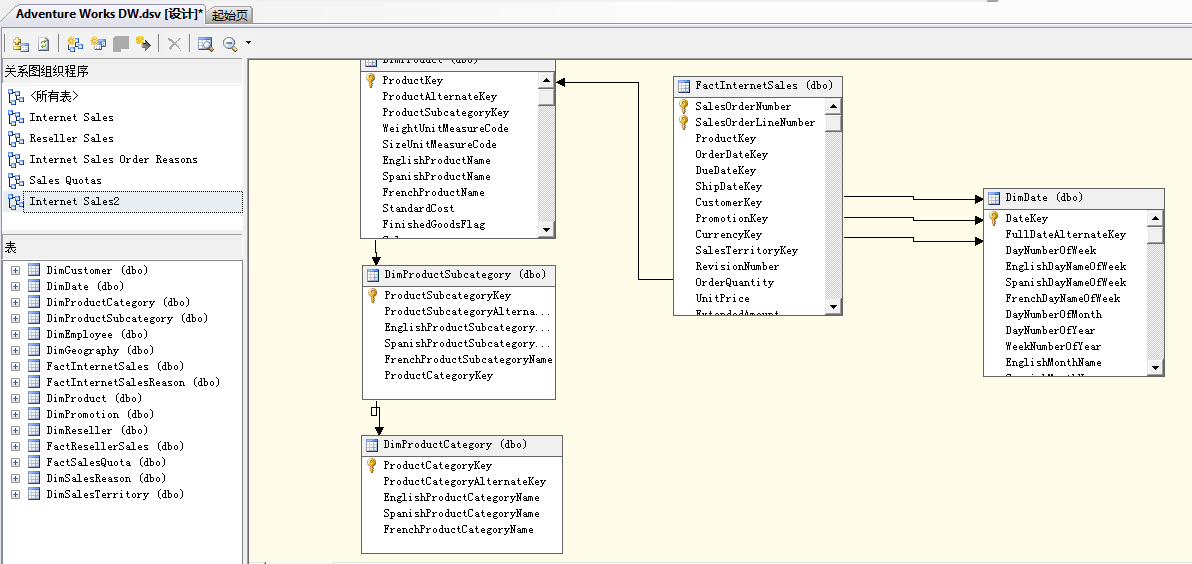Expand FactInternetSales (dbo) in the table list
This screenshot has width=1192, height=564.
(15, 366)
